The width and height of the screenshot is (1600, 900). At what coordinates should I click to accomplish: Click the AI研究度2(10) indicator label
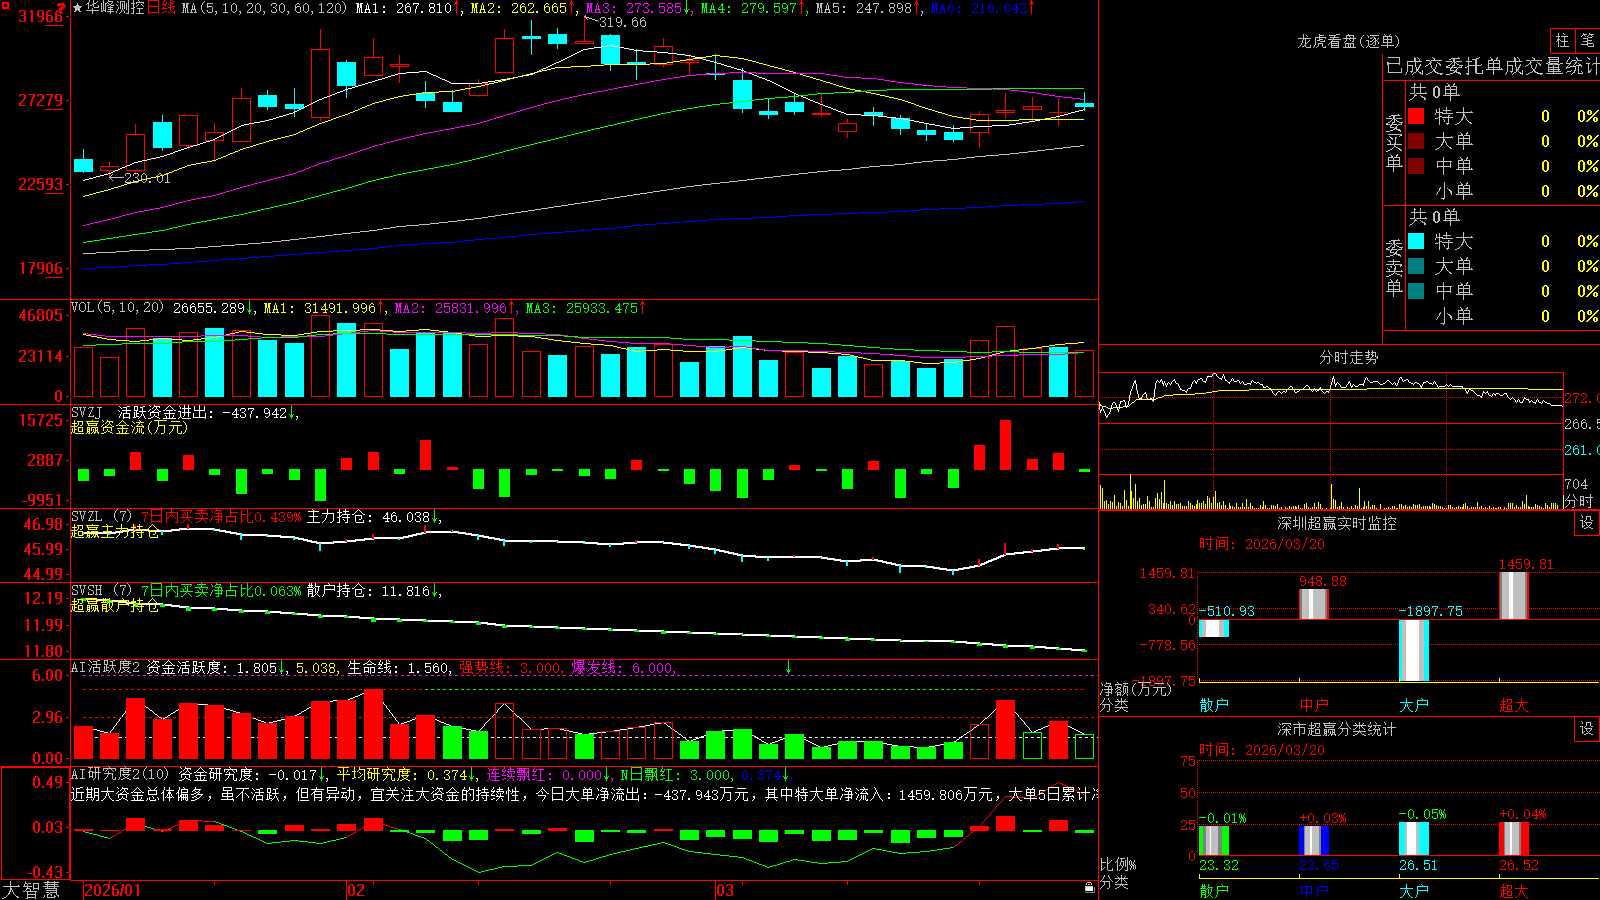(120, 774)
